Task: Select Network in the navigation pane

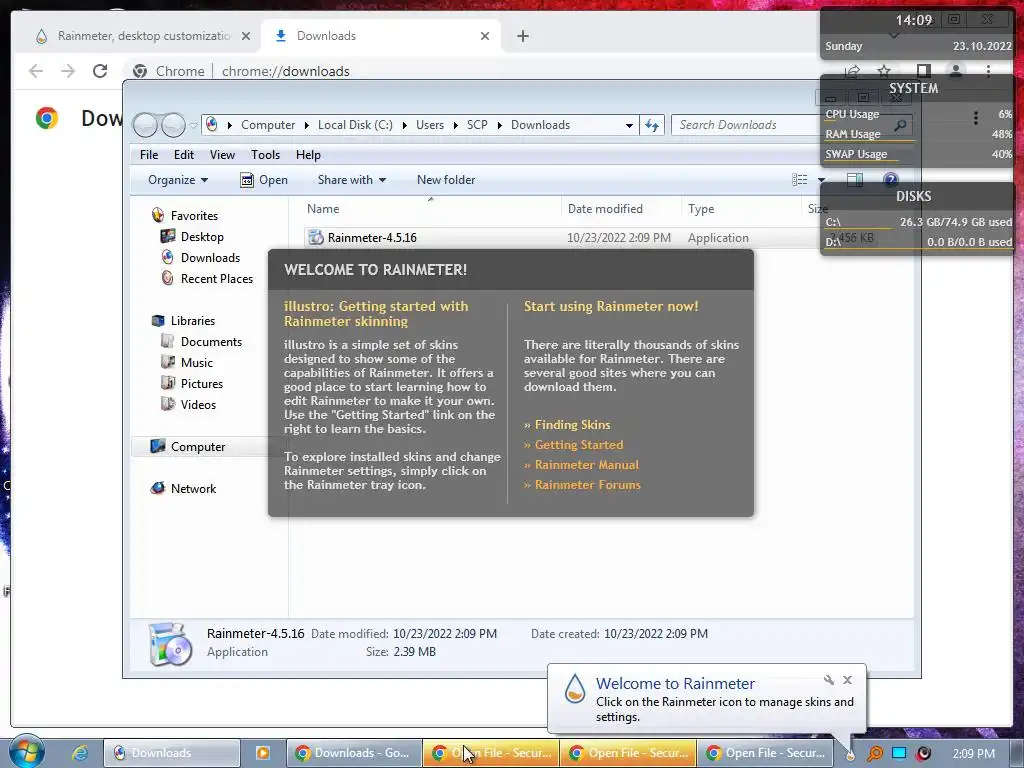Action: pyautogui.click(x=193, y=488)
